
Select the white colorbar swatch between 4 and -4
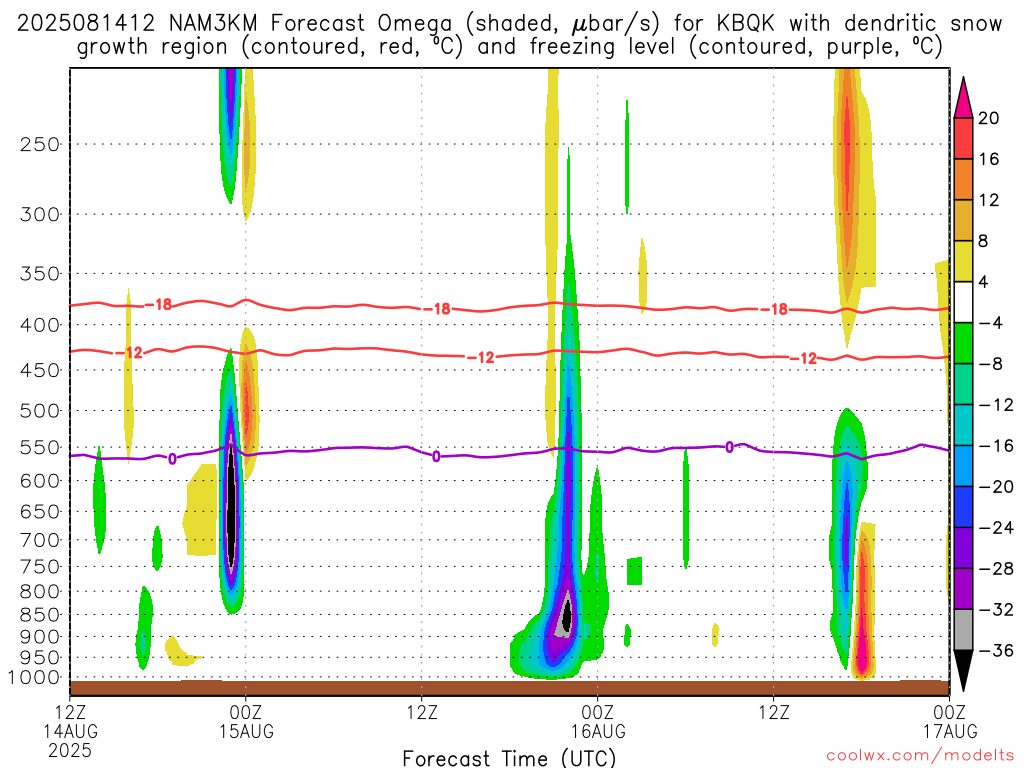coord(963,302)
